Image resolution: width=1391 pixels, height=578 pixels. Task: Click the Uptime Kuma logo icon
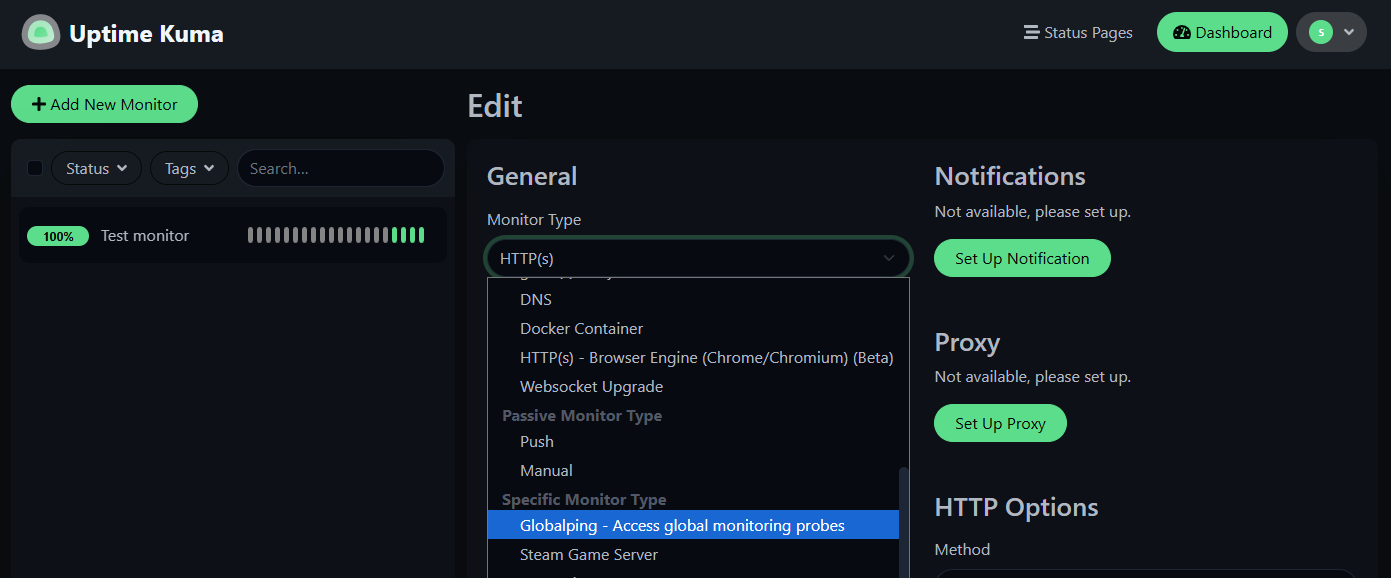[x=40, y=31]
